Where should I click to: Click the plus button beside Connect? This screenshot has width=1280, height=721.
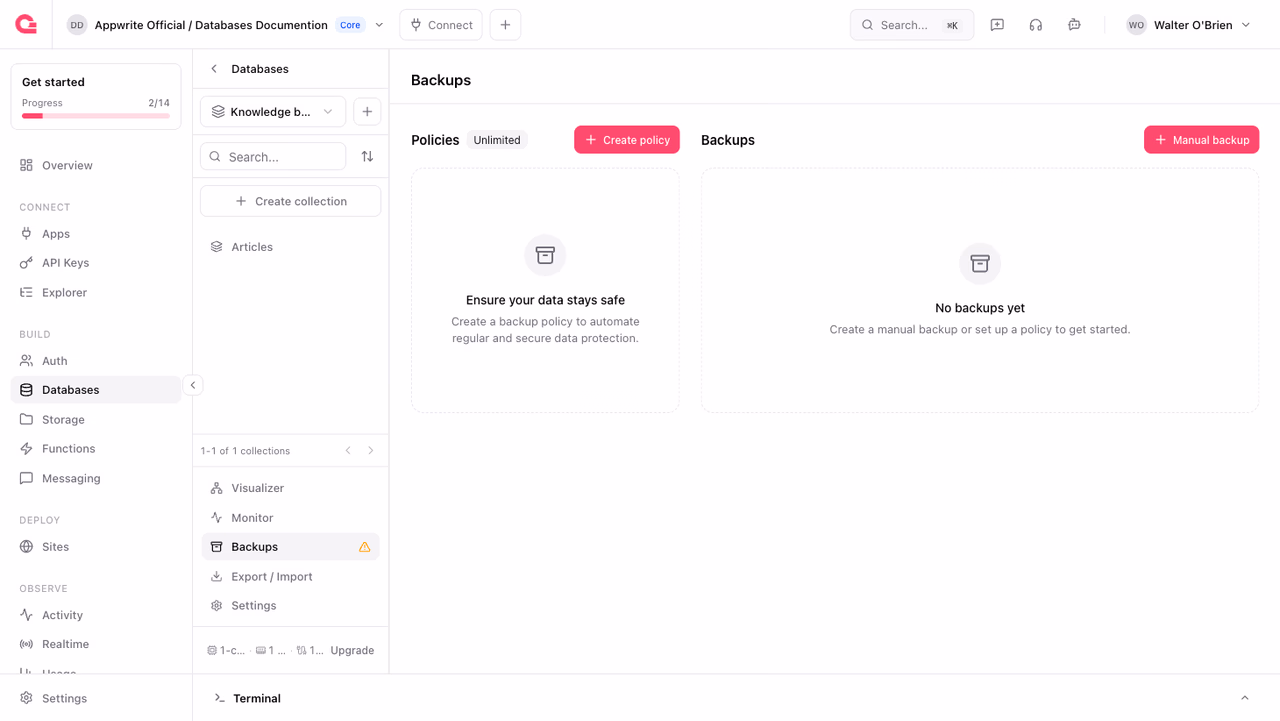coord(505,25)
